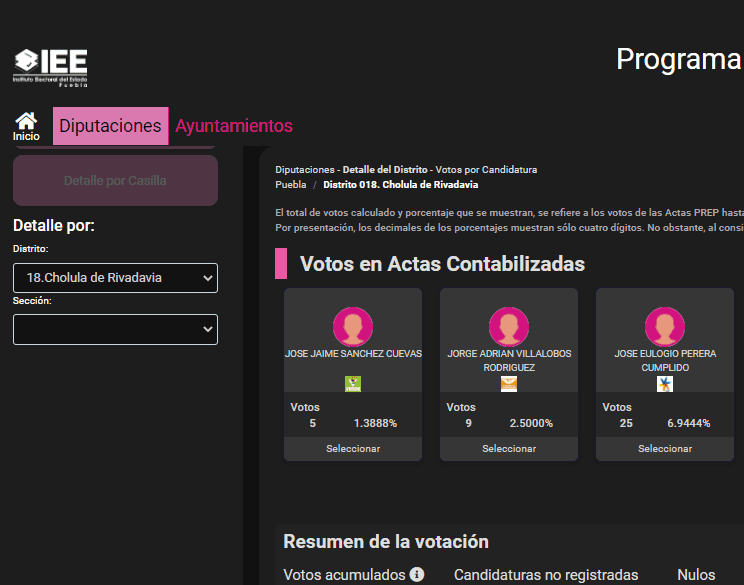Switch to the Ayuntamientos tab
744x585 pixels.
point(234,126)
